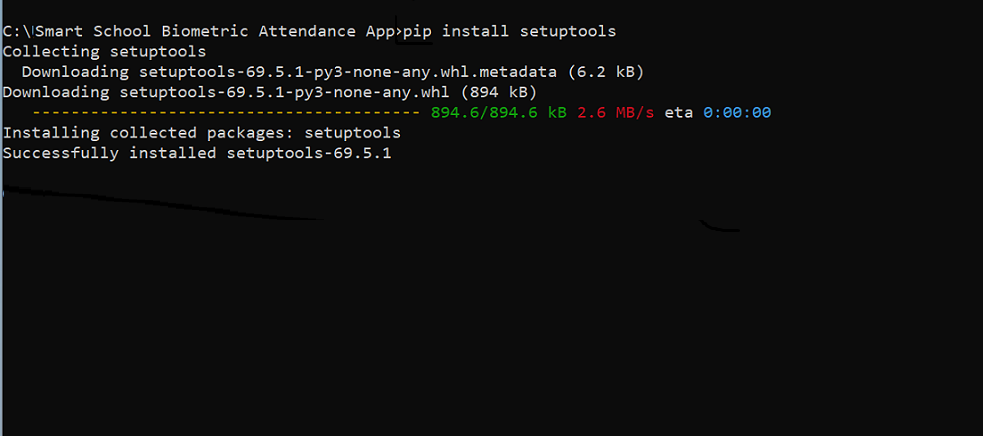Click the long black scribble under the output
This screenshot has height=436, width=983.
[x=160, y=205]
